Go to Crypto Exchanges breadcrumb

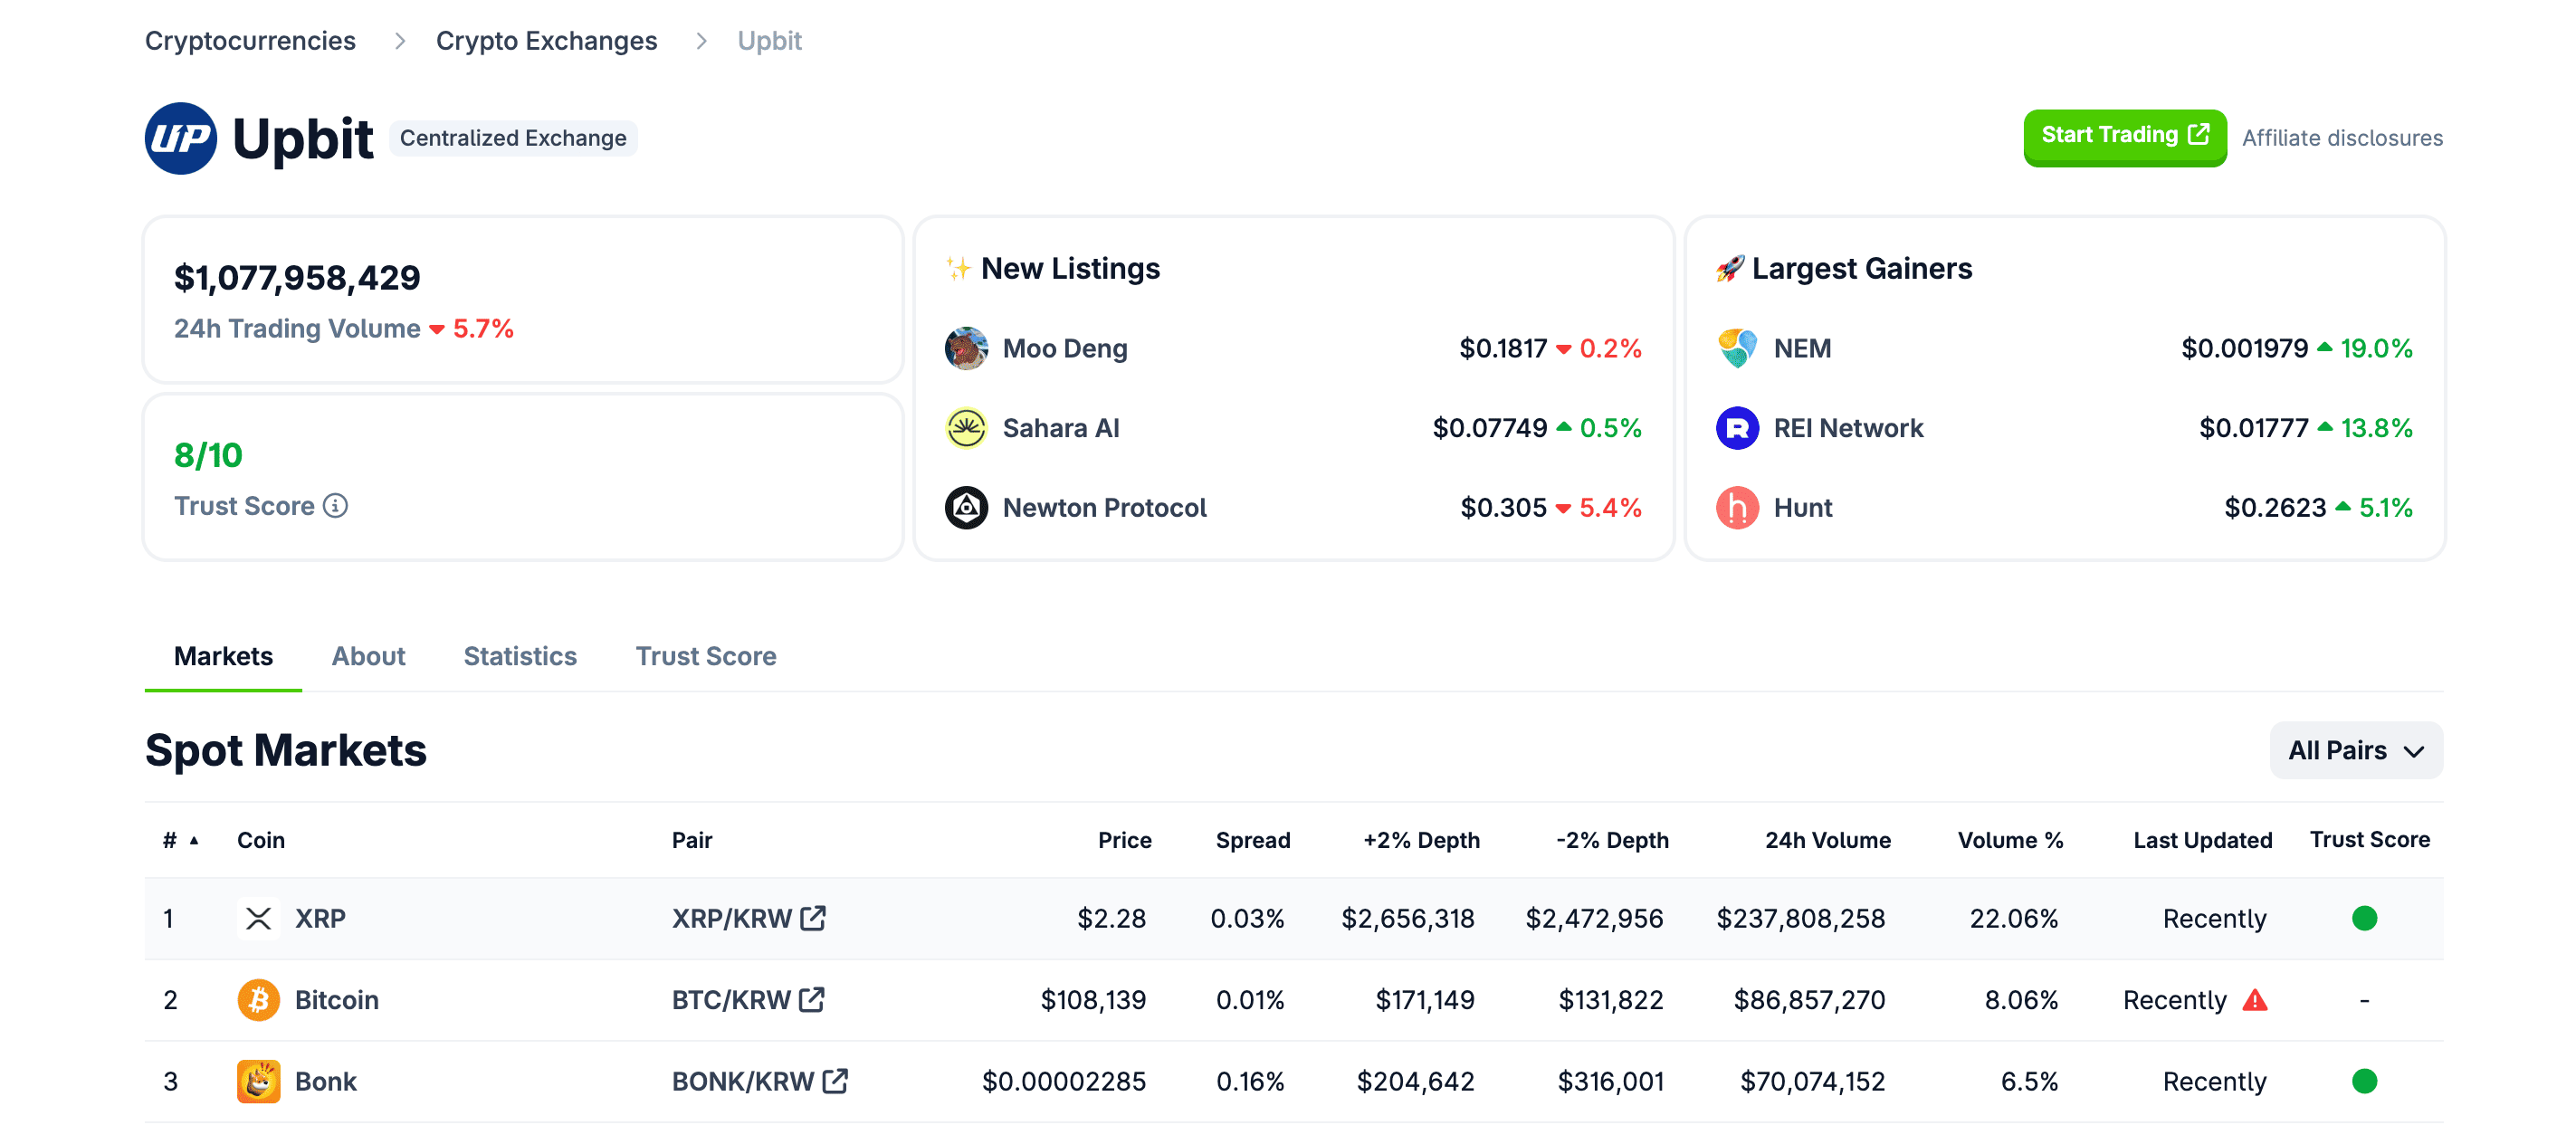(547, 40)
